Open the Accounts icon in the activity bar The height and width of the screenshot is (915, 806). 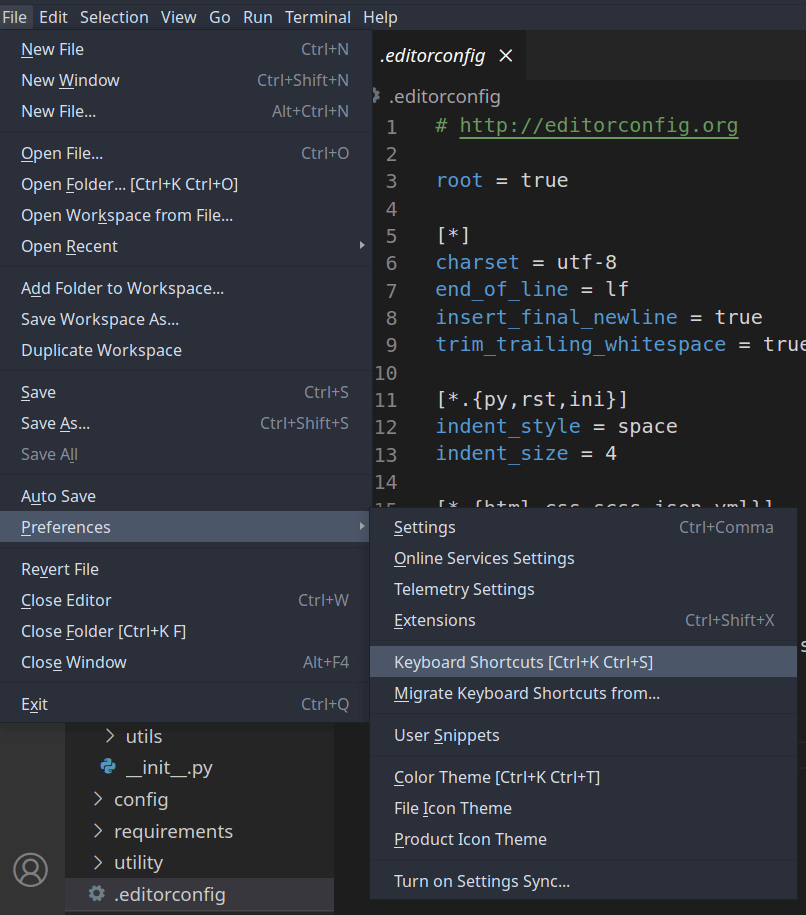30,870
